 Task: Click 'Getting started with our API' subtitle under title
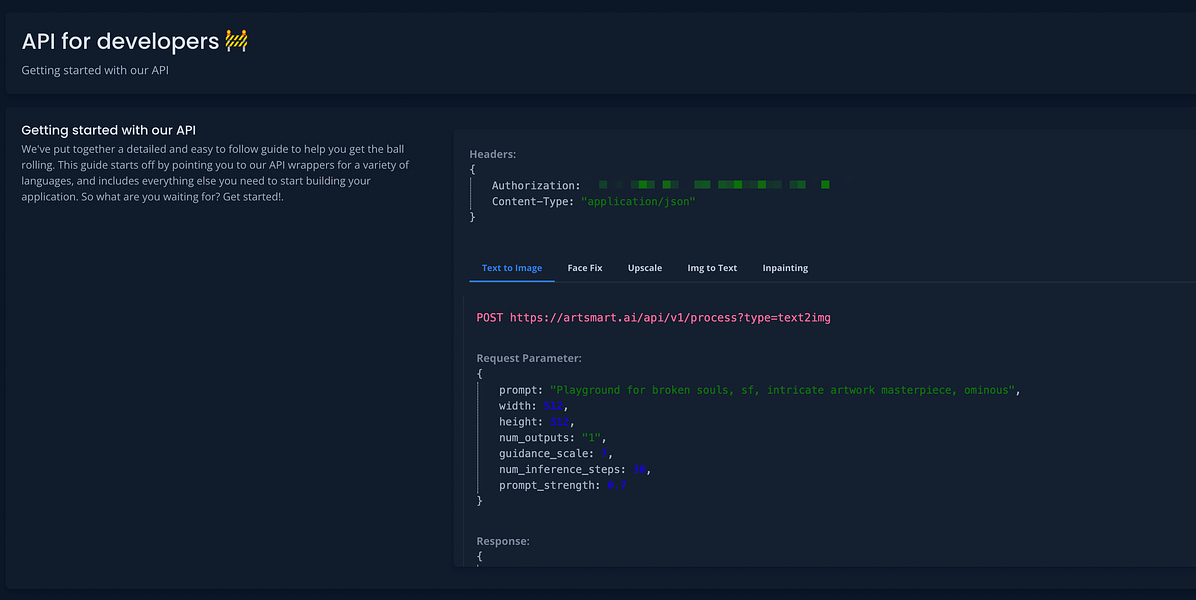tap(95, 70)
